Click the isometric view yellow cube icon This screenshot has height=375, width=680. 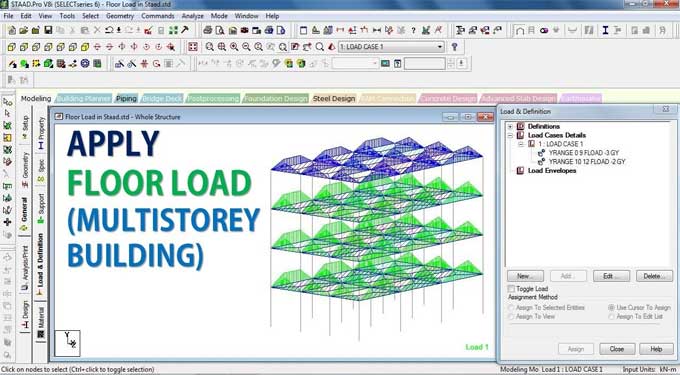[x=85, y=47]
